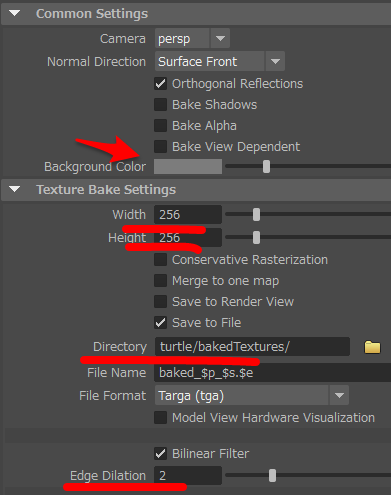Uncheck Save to File option

(x=160, y=322)
